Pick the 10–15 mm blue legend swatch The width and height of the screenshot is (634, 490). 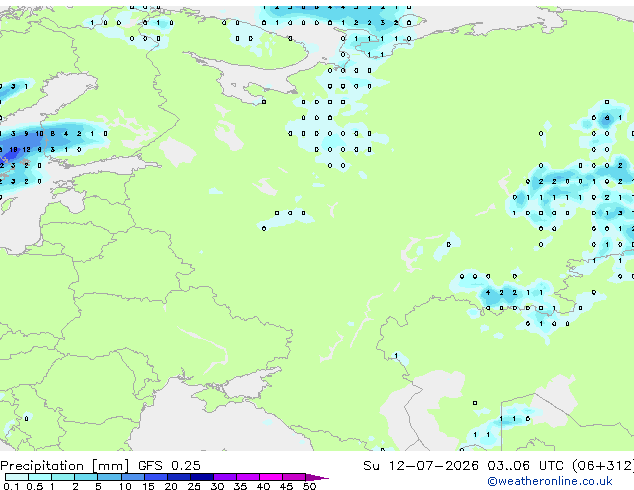coord(132,477)
